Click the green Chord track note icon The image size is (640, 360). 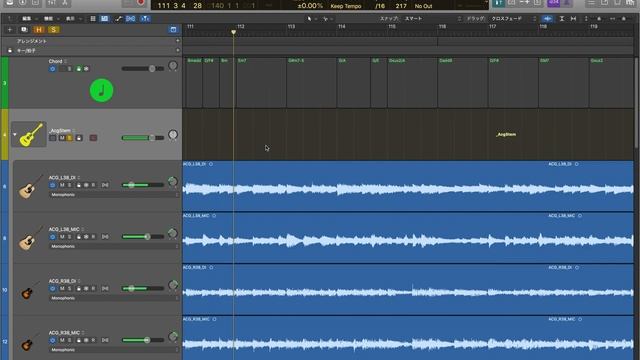coord(102,90)
